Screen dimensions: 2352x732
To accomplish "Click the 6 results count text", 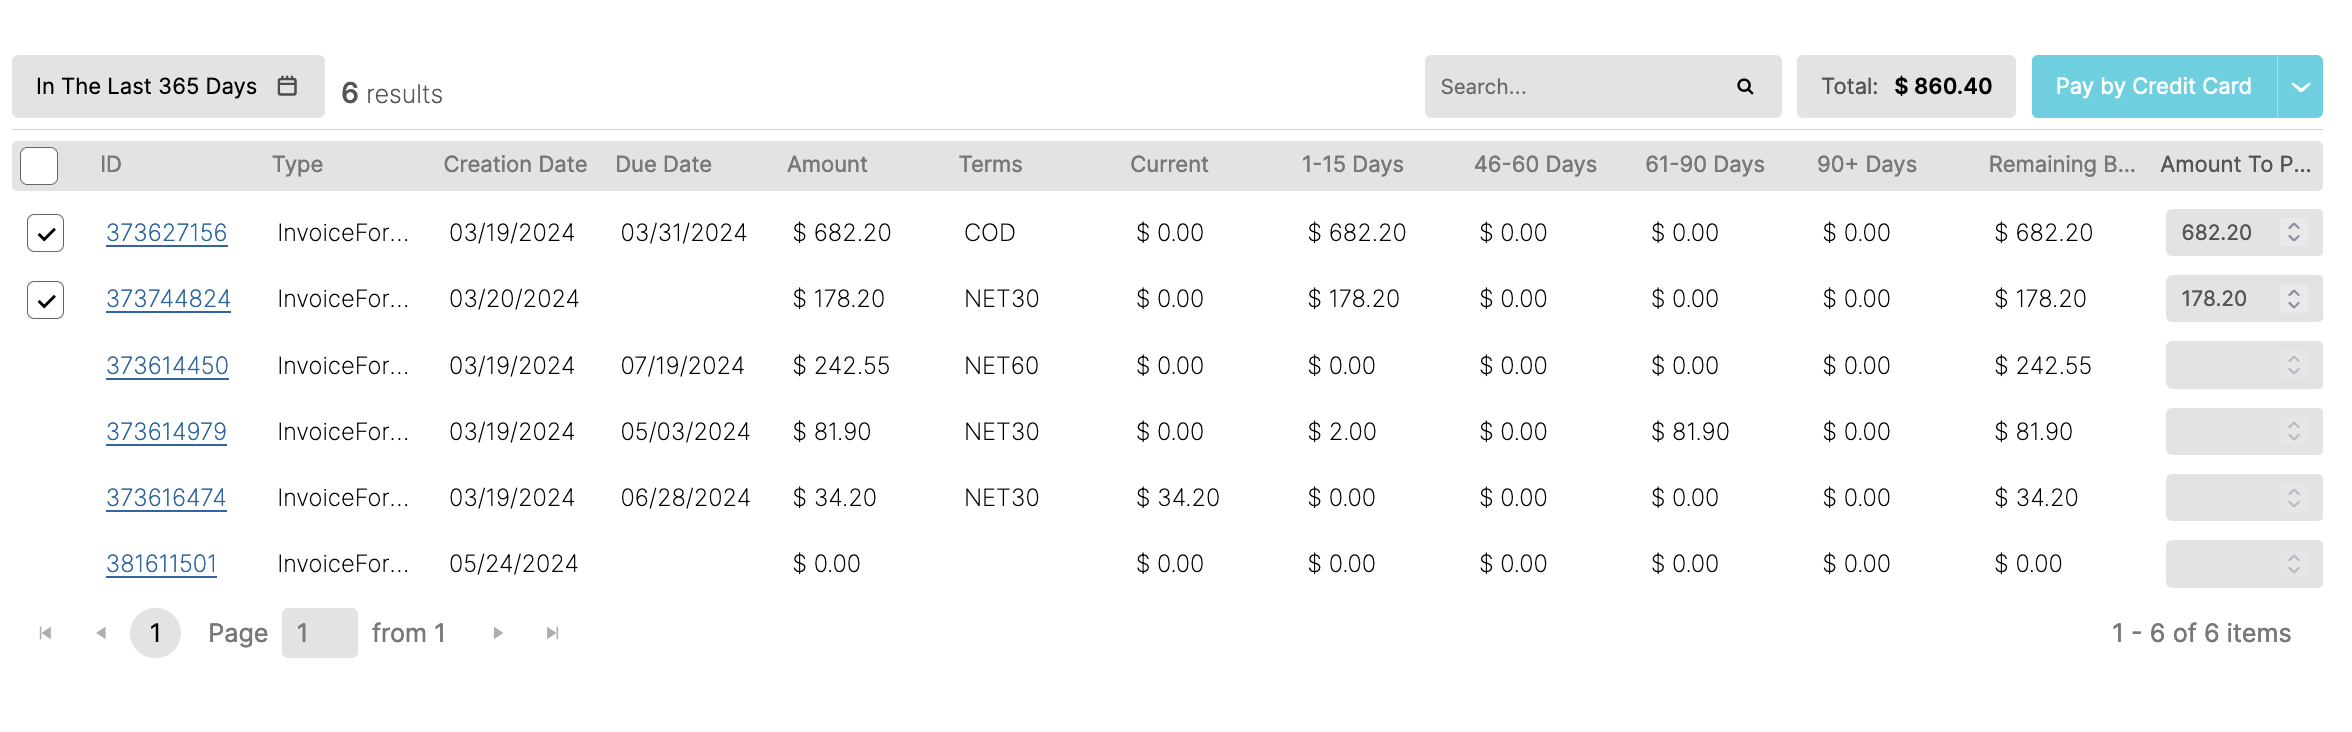I will (x=392, y=93).
